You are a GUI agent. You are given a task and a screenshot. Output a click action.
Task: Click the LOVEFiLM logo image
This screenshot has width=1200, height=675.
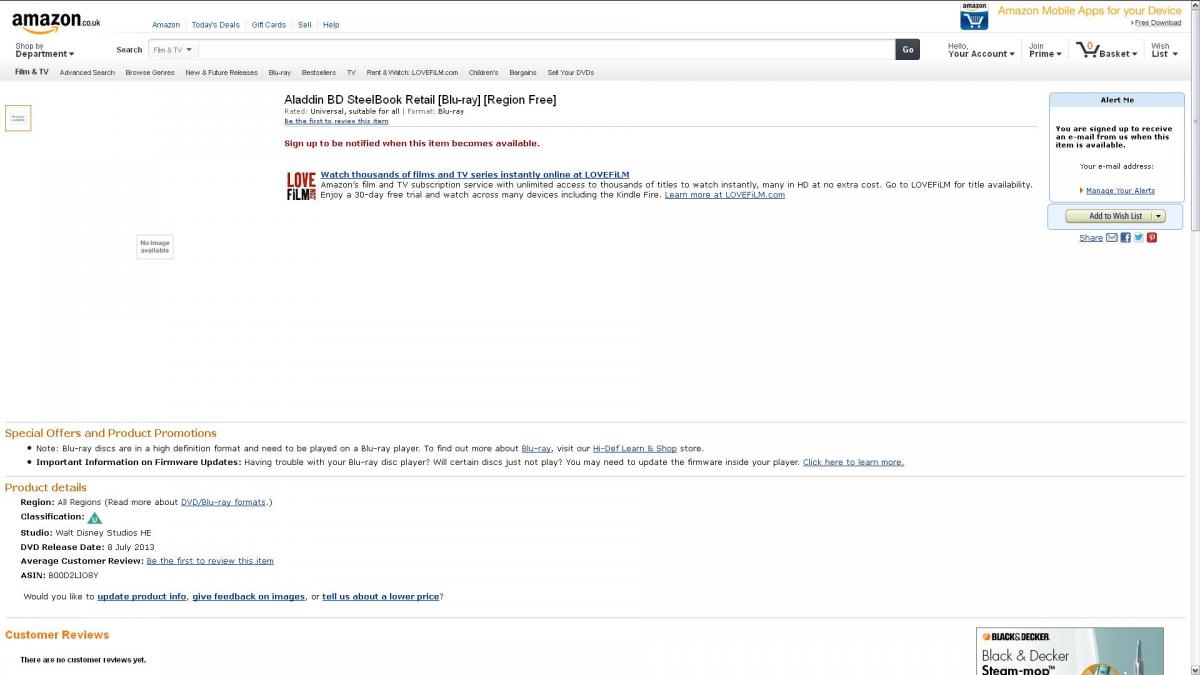pyautogui.click(x=301, y=186)
